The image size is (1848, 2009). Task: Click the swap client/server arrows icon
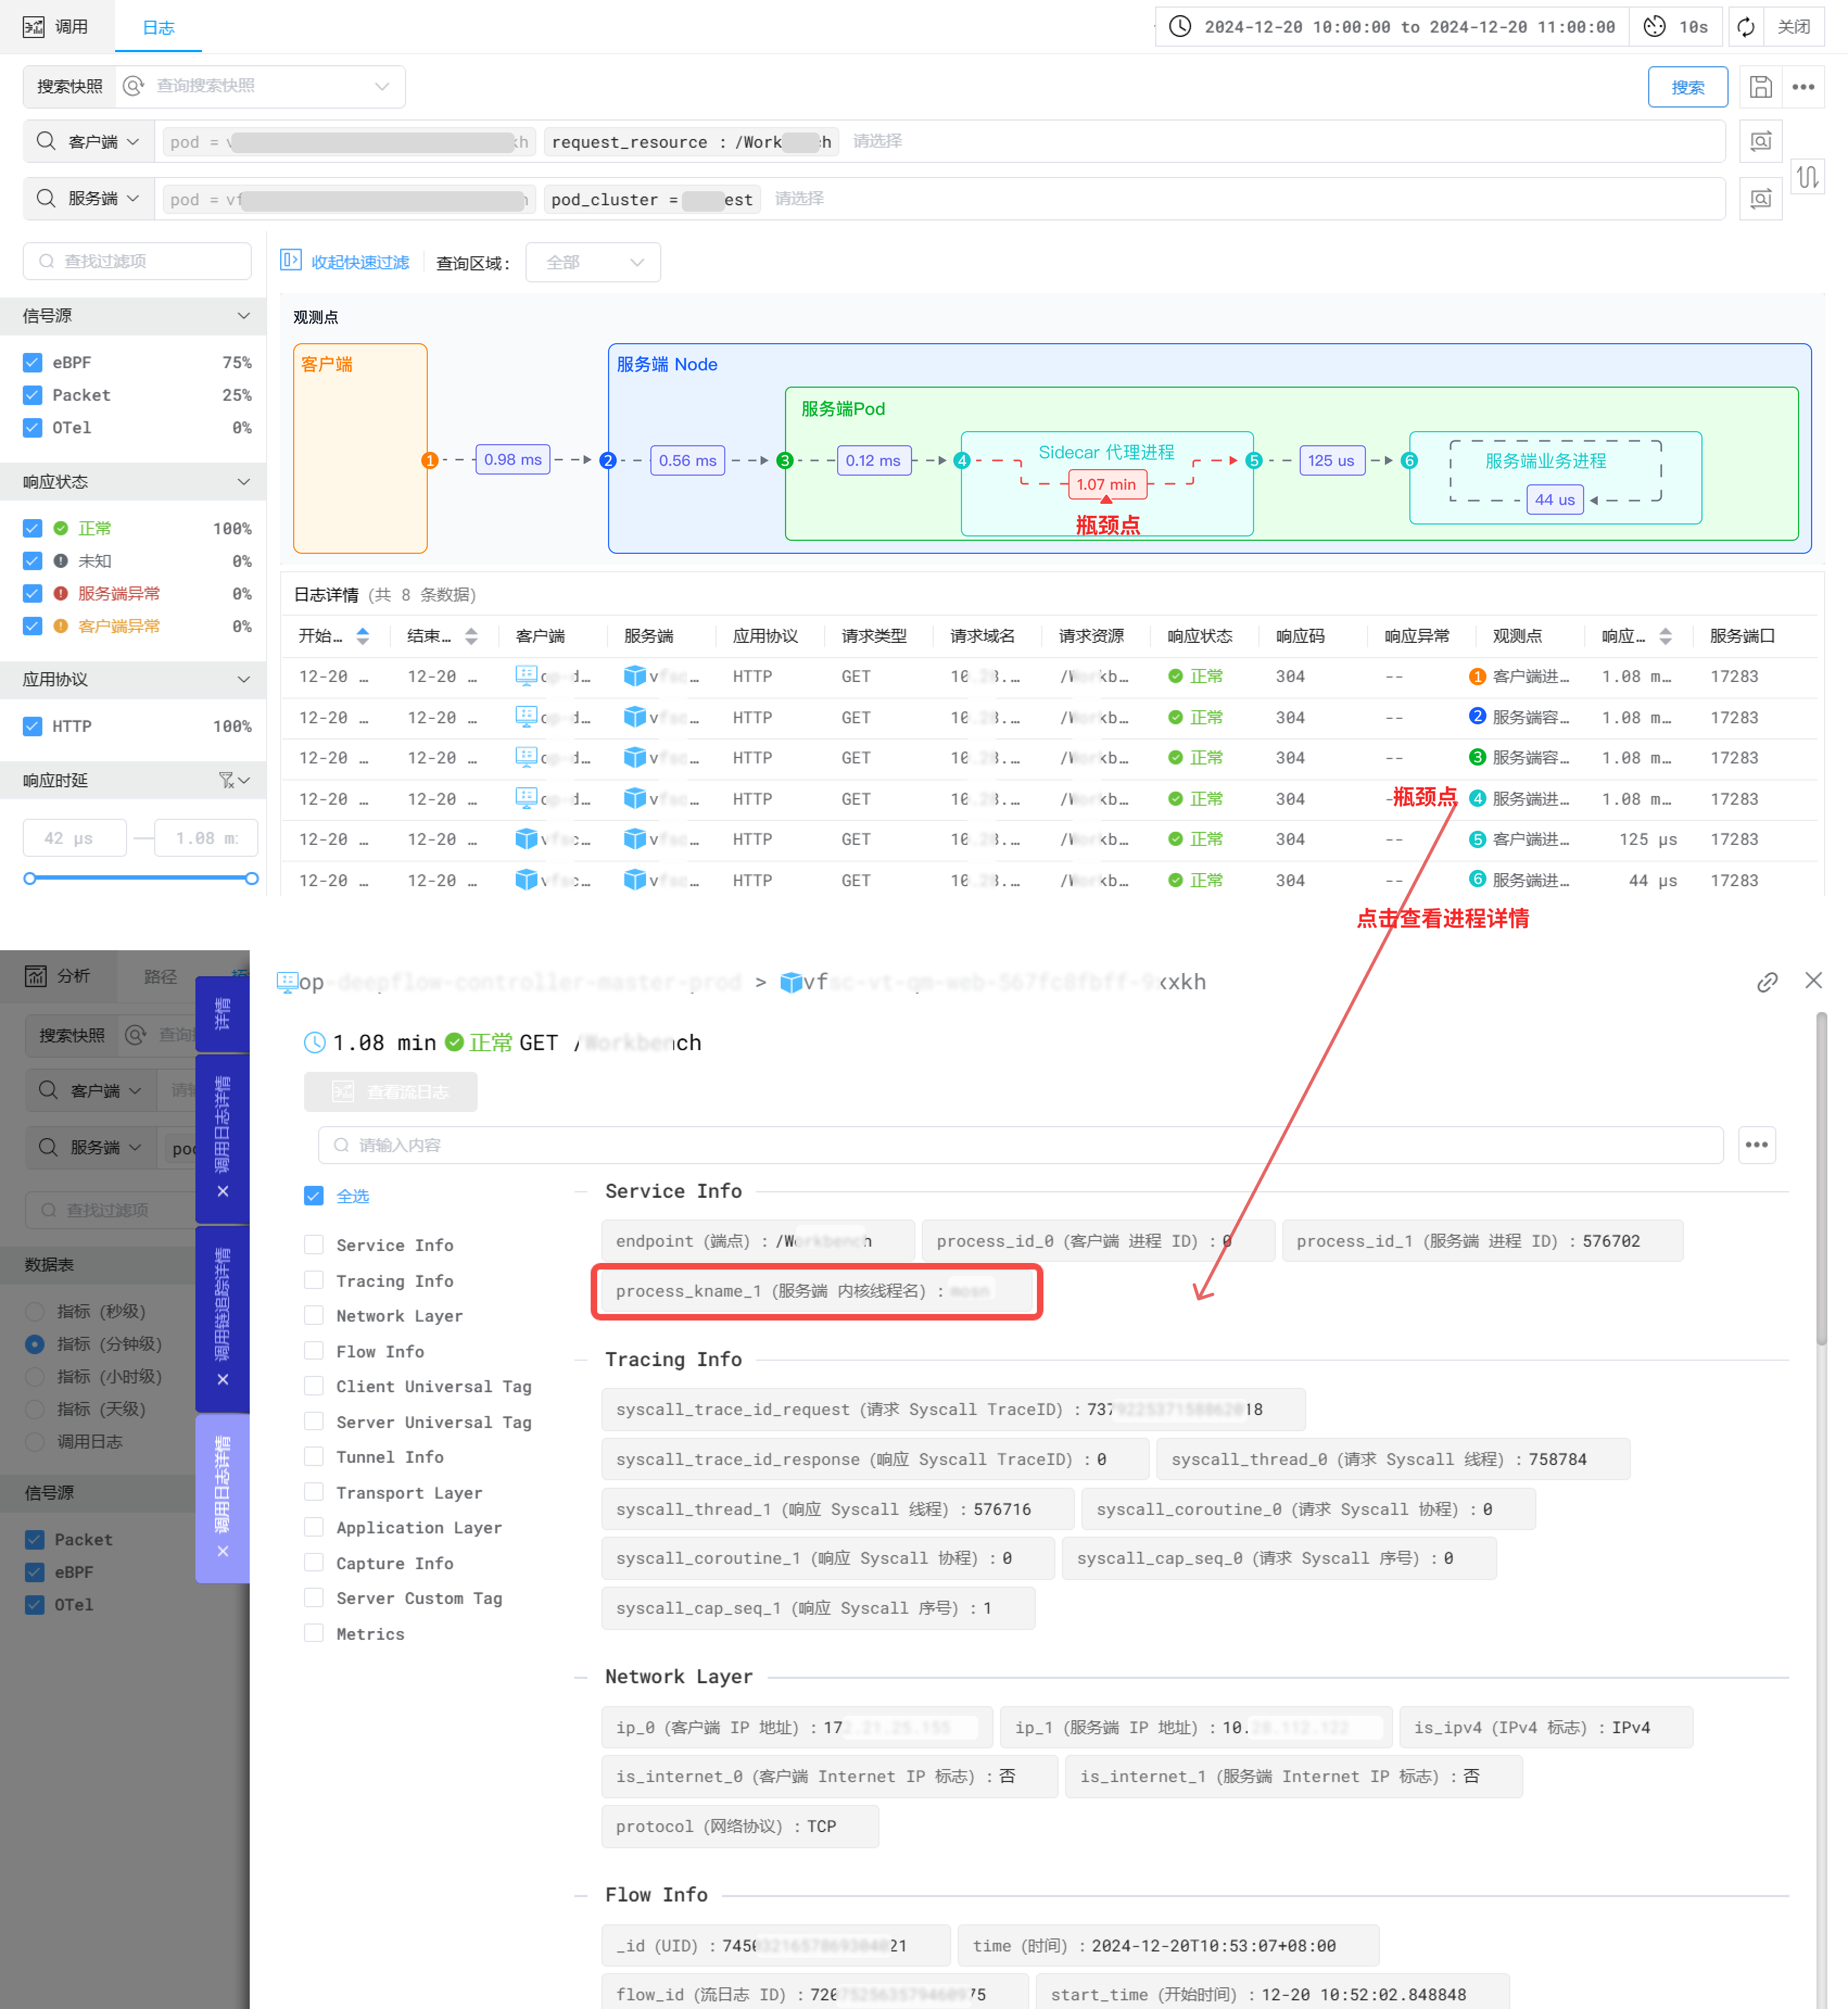(x=1807, y=178)
